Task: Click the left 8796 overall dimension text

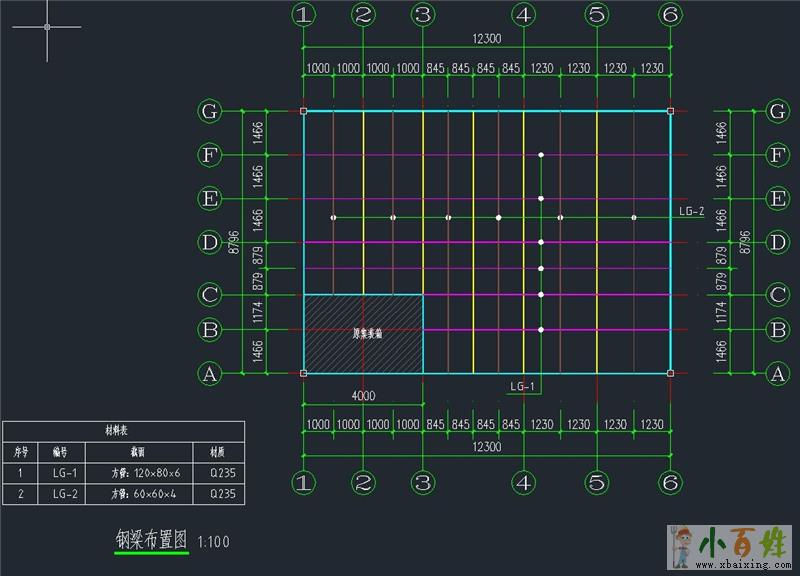Action: click(234, 242)
